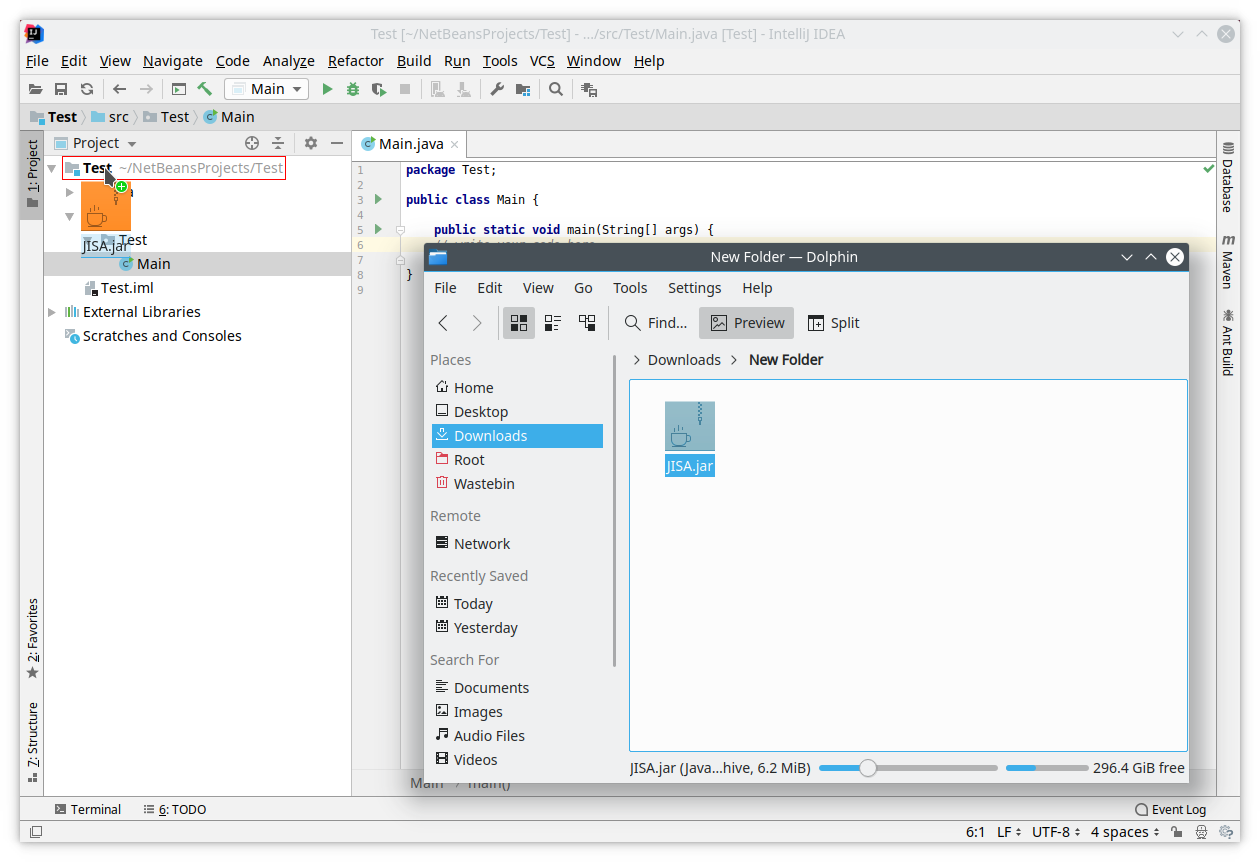1260x862 pixels.
Task: Toggle Preview panel in Dolphin toolbar
Action: click(747, 323)
